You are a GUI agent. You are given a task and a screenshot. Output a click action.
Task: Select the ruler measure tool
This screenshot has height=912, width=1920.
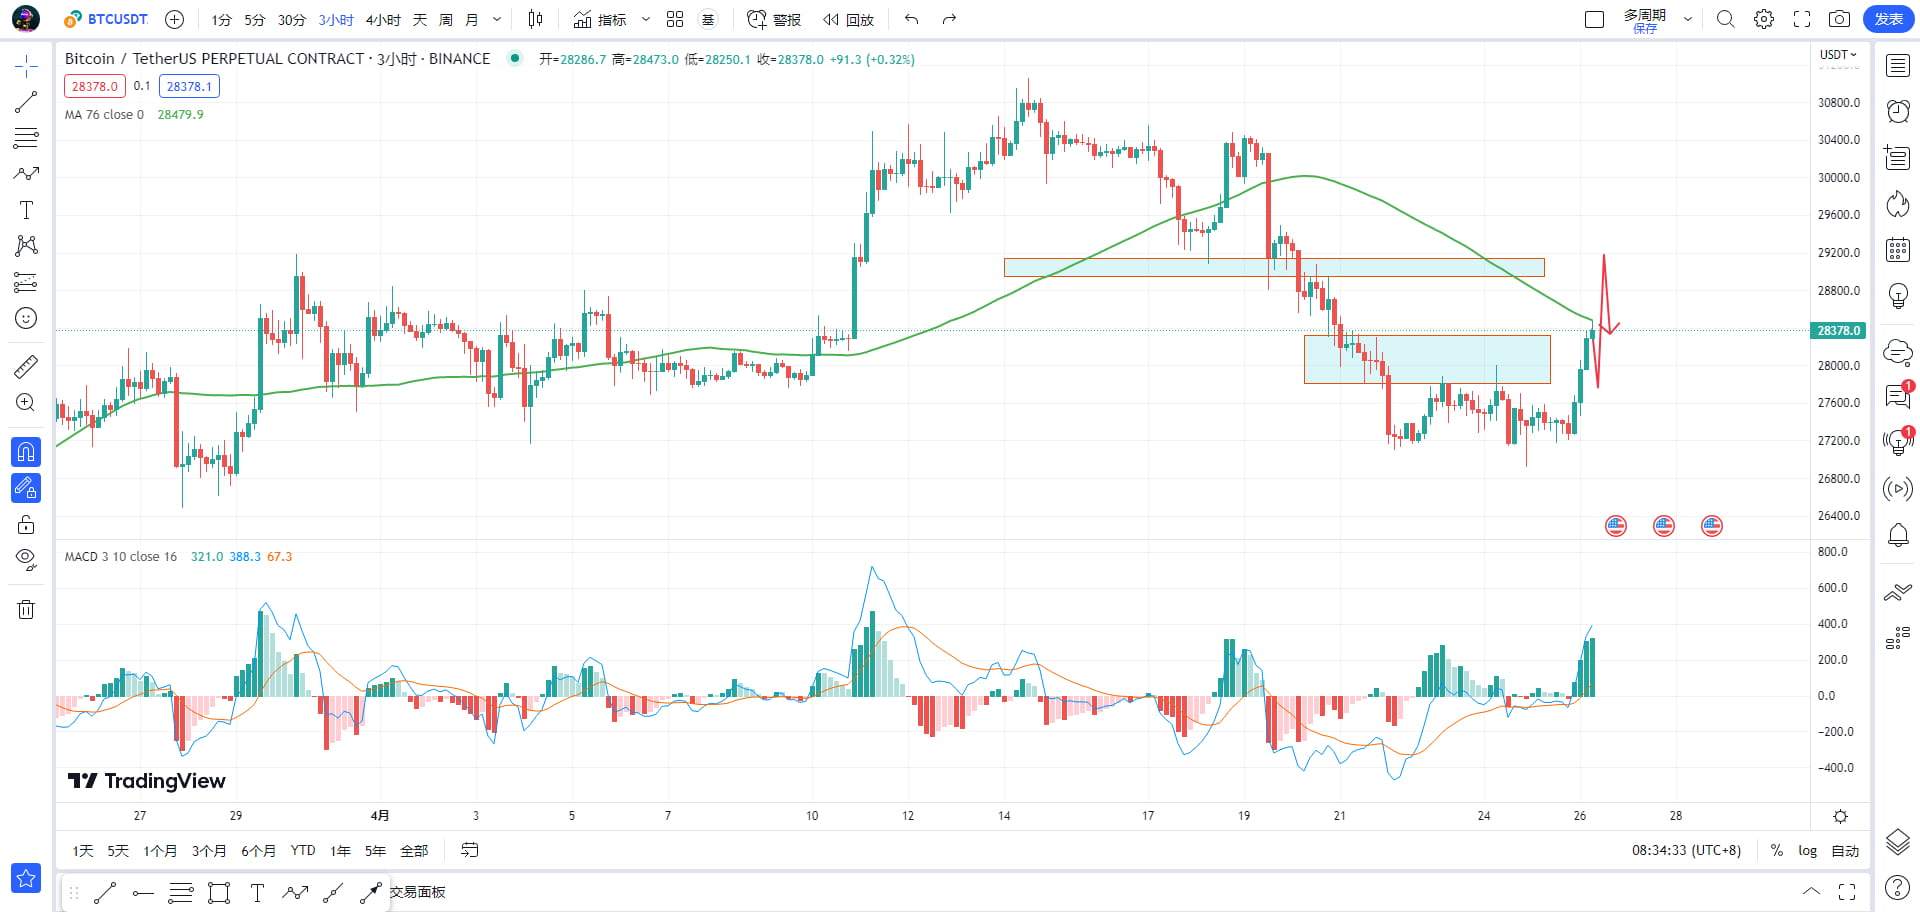(26, 367)
